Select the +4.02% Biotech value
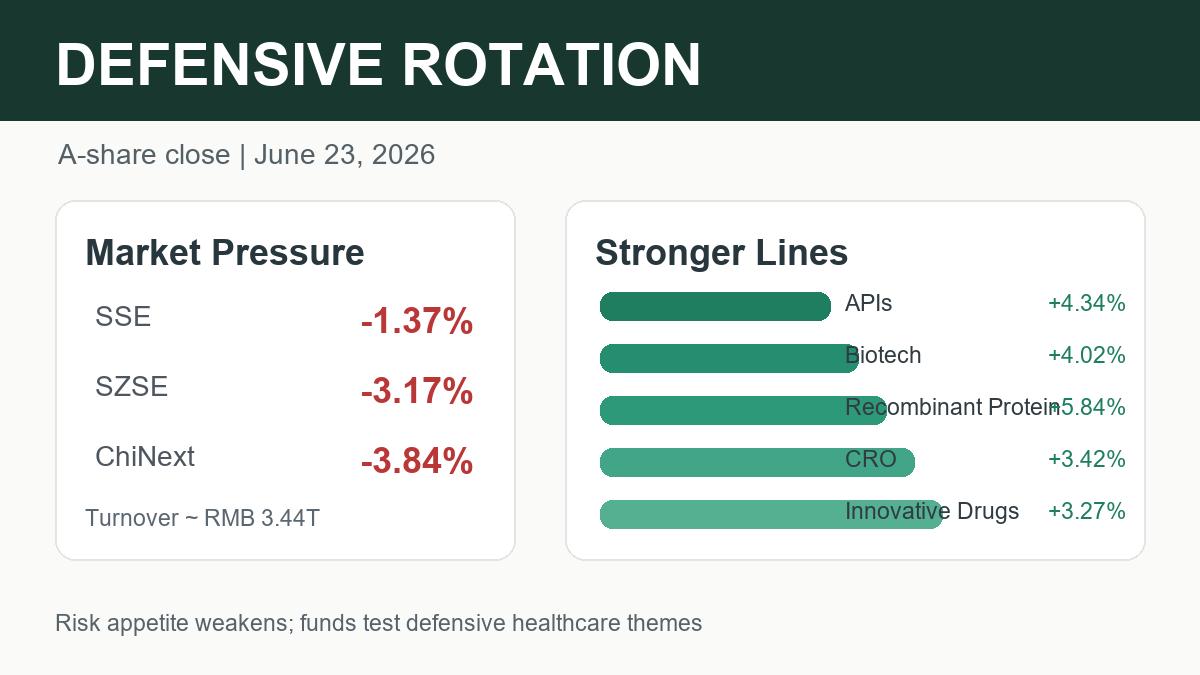 [1086, 355]
